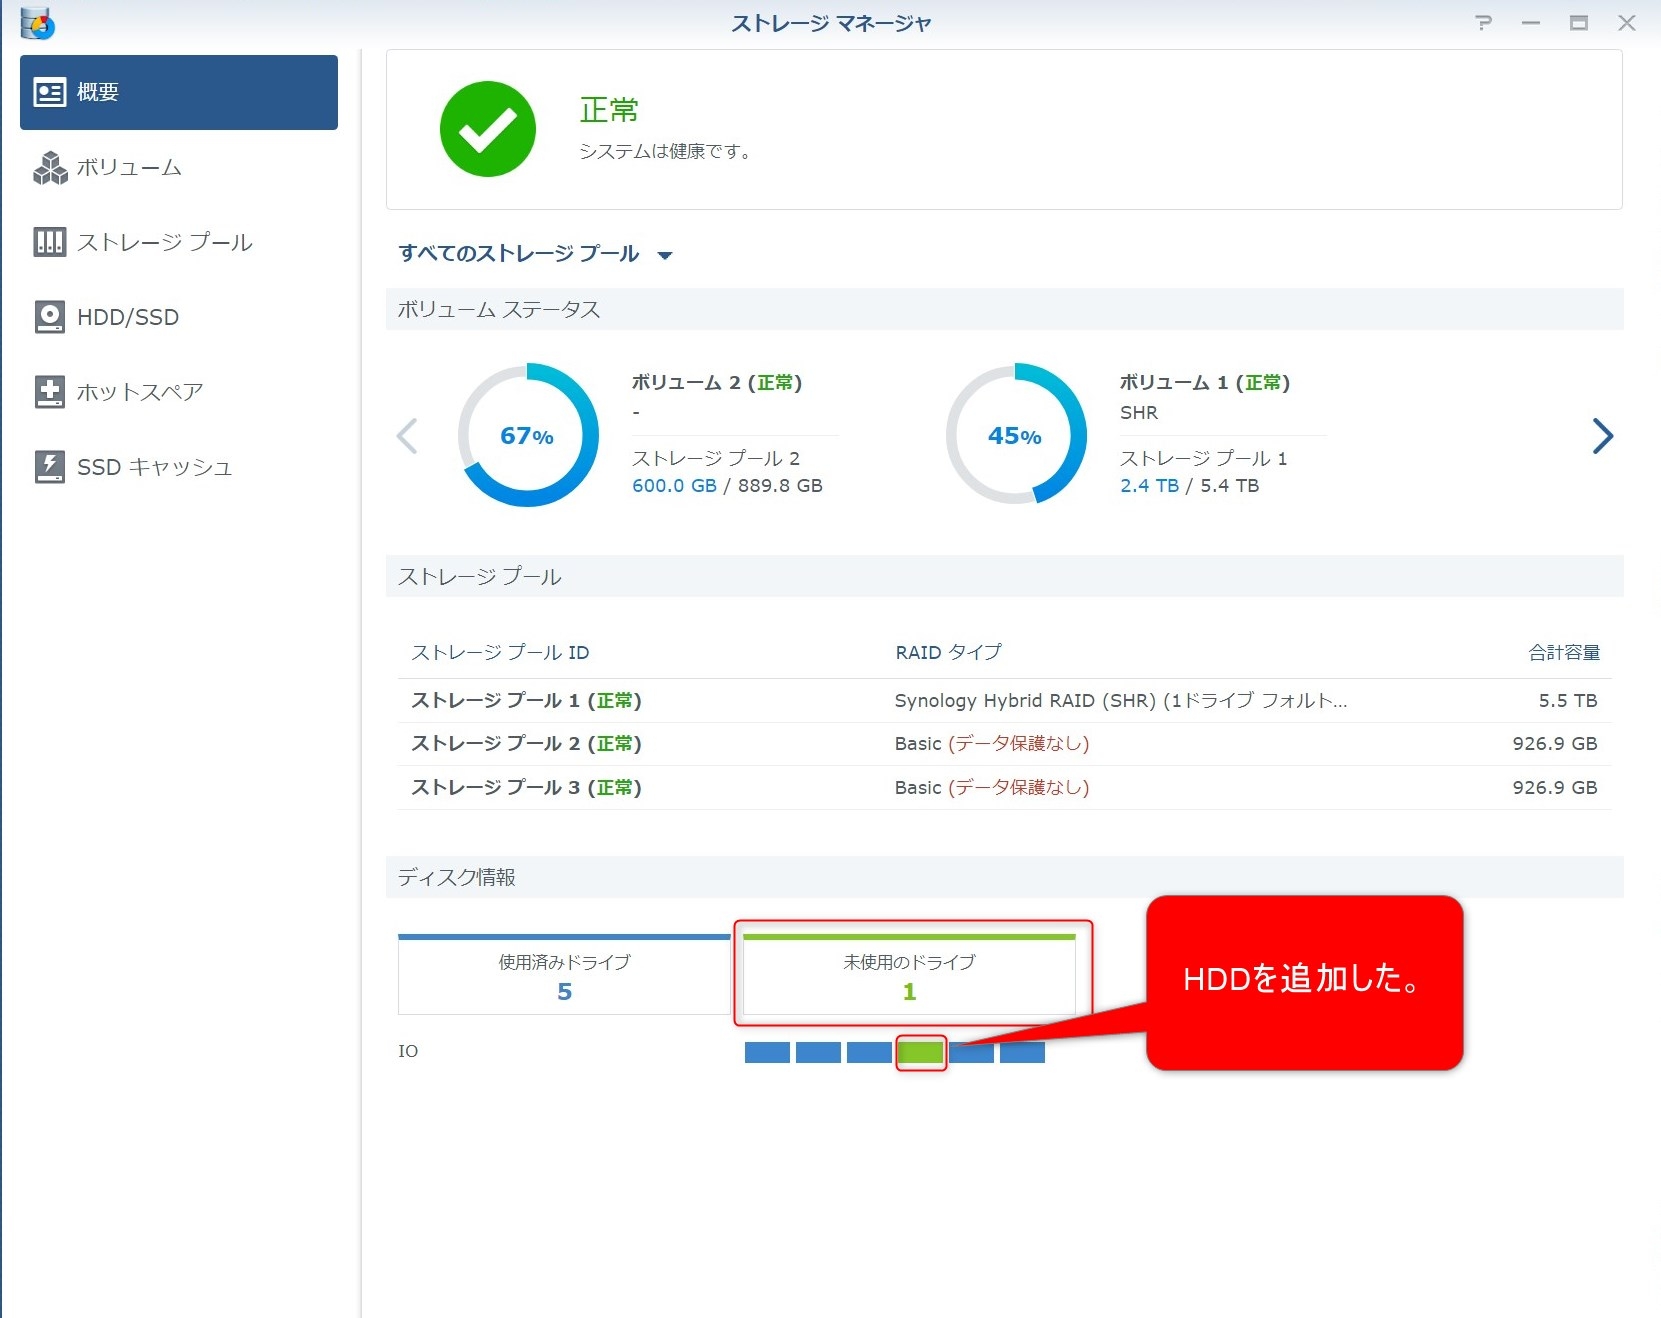Switch to the HDD/SSD menu item
The height and width of the screenshot is (1318, 1661).
pyautogui.click(x=128, y=317)
